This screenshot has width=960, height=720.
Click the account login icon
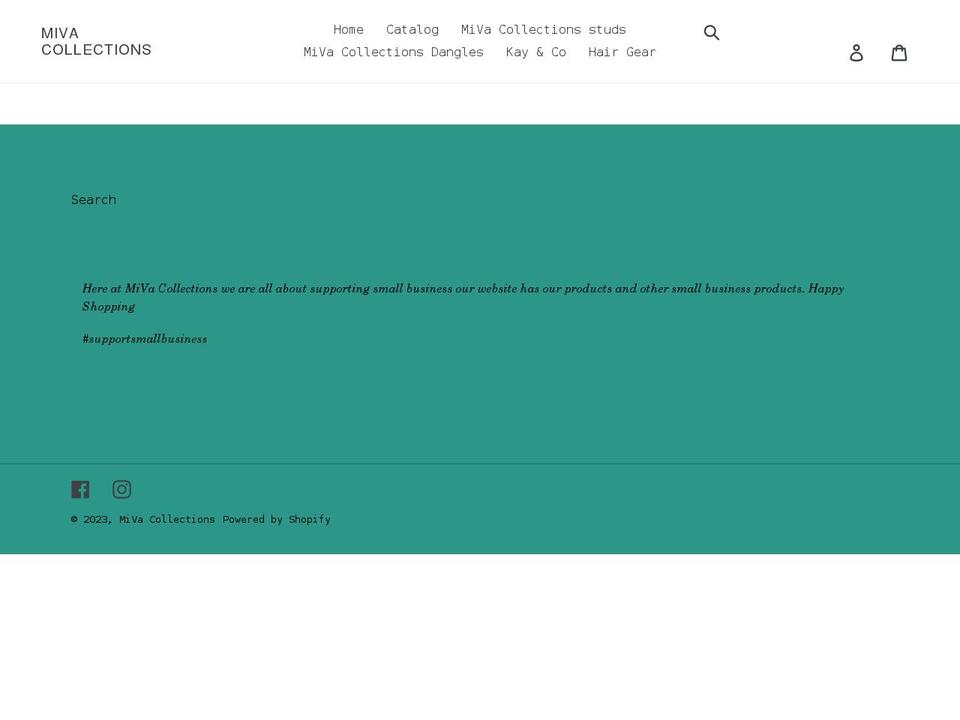point(857,52)
